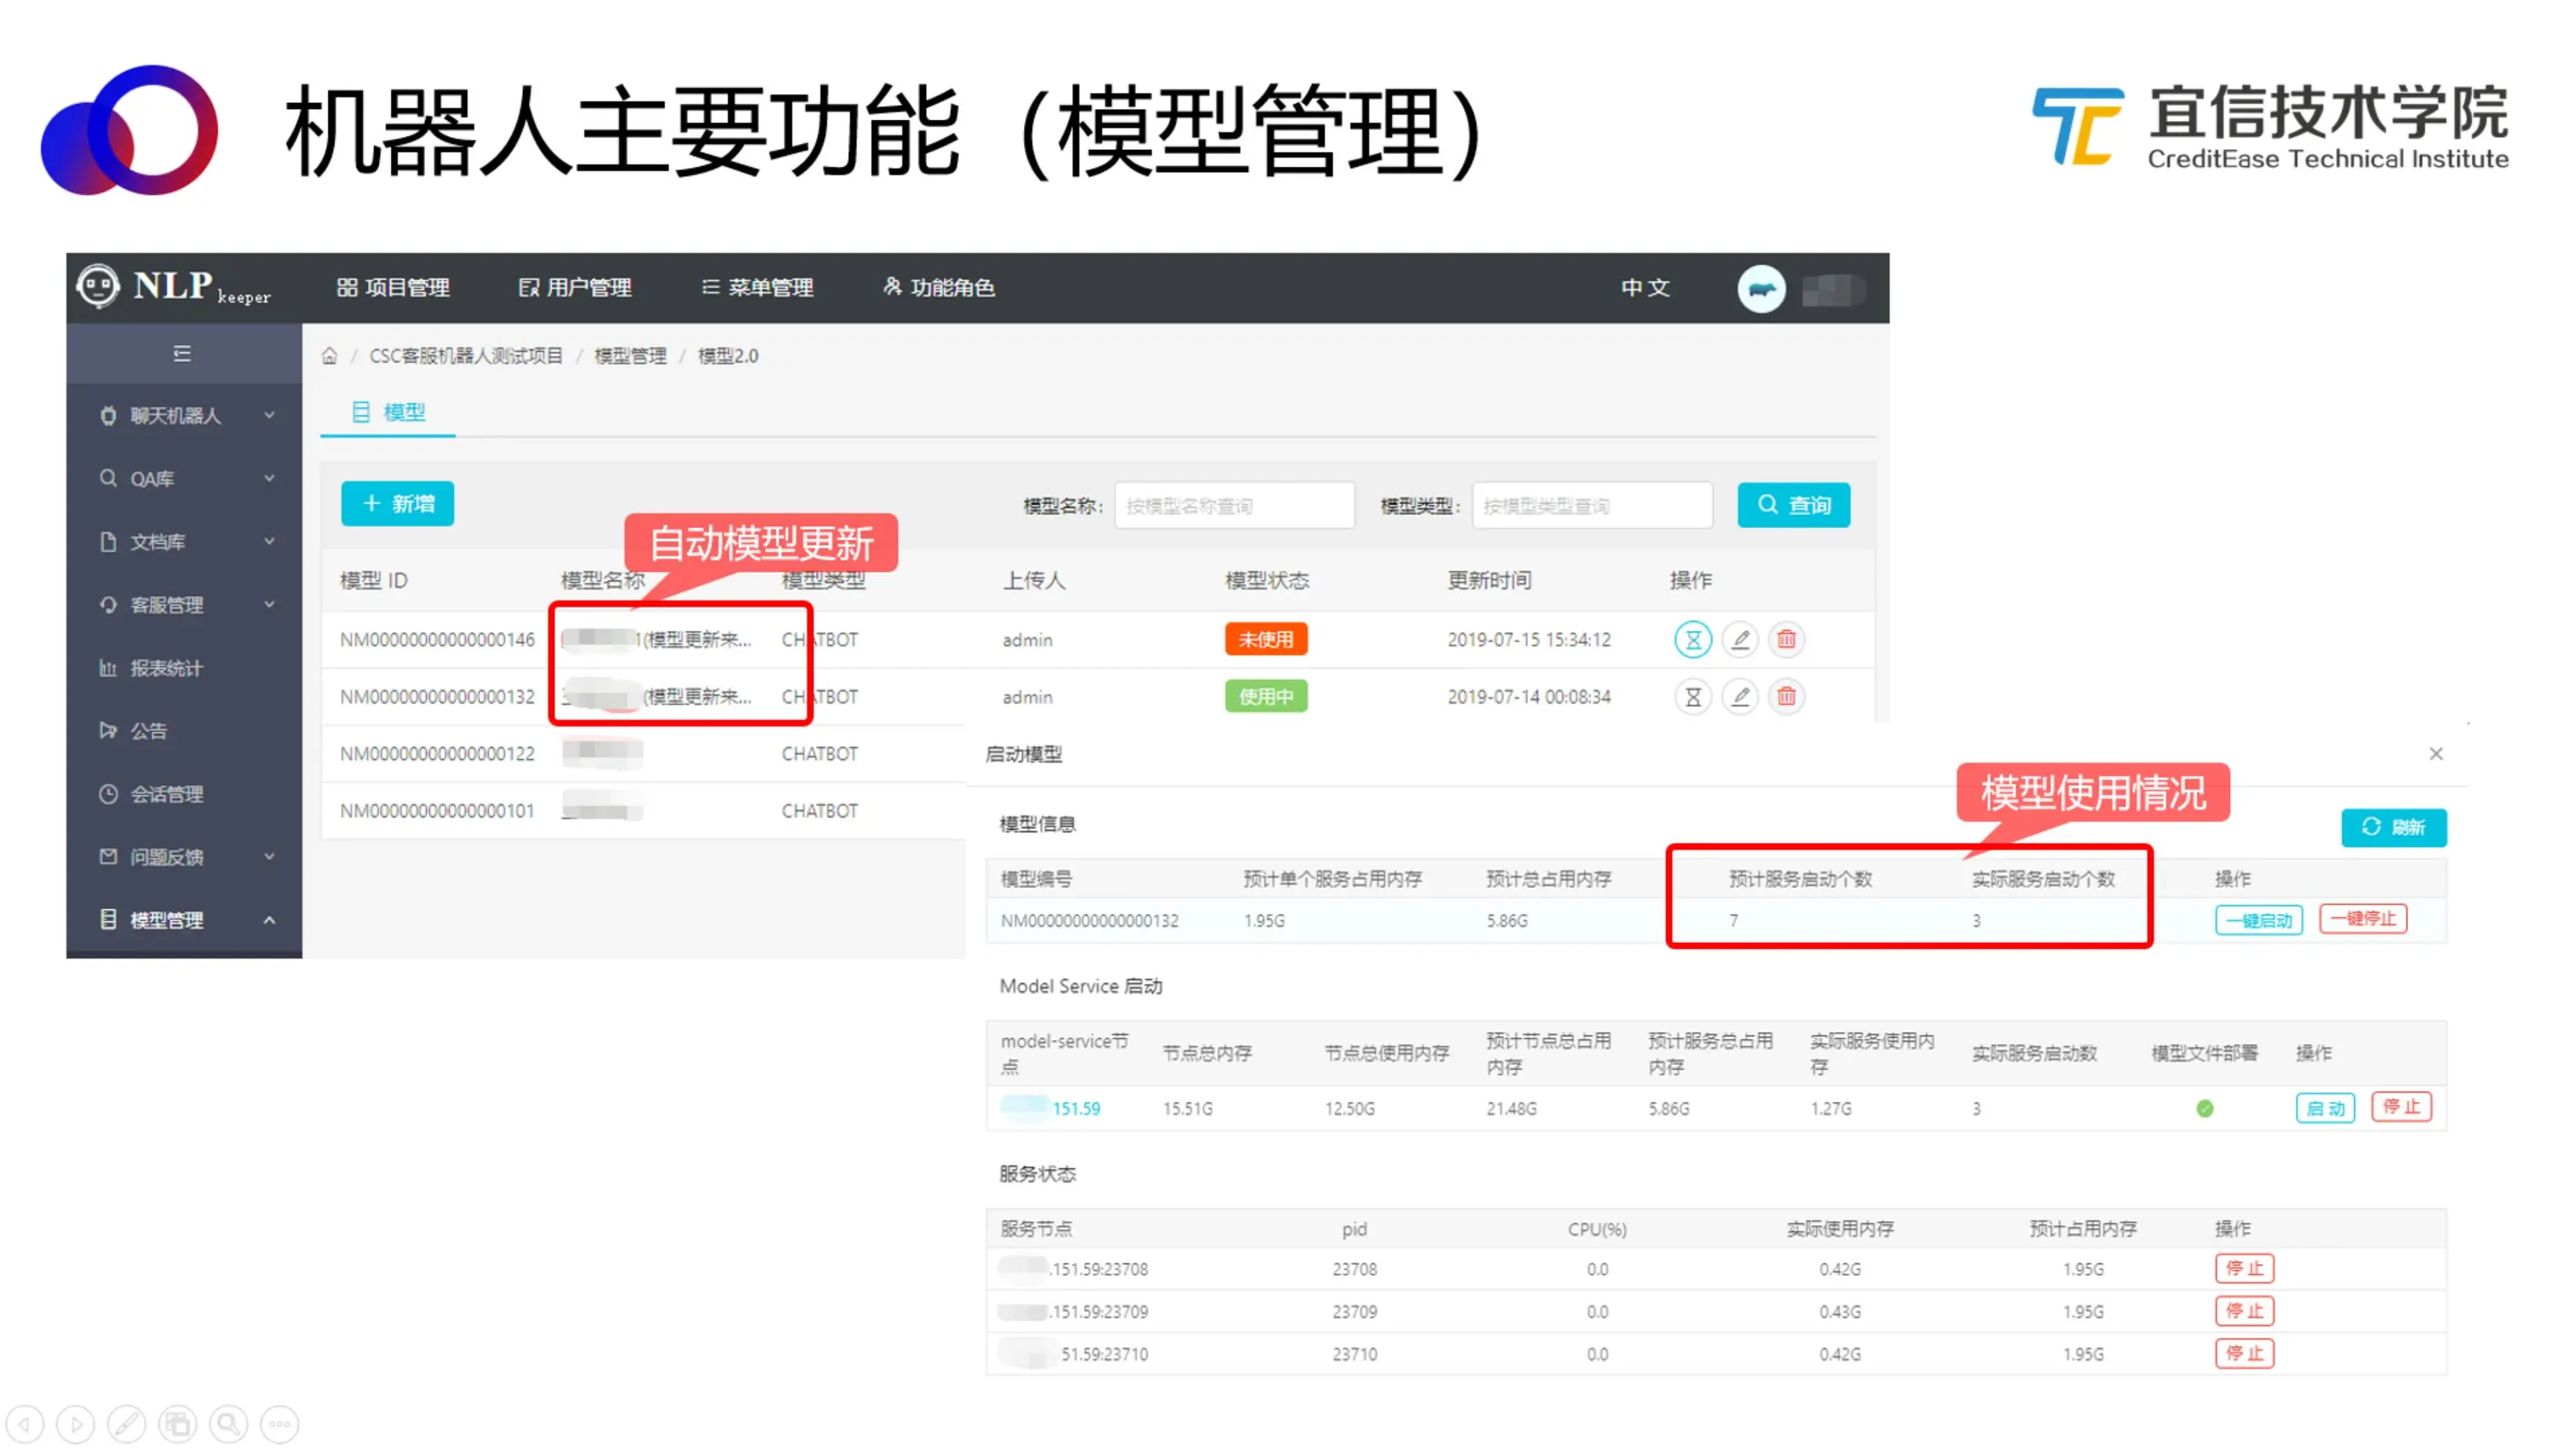The height and width of the screenshot is (1449, 2576).
Task: Go to next slide arrow
Action: click(75, 1423)
